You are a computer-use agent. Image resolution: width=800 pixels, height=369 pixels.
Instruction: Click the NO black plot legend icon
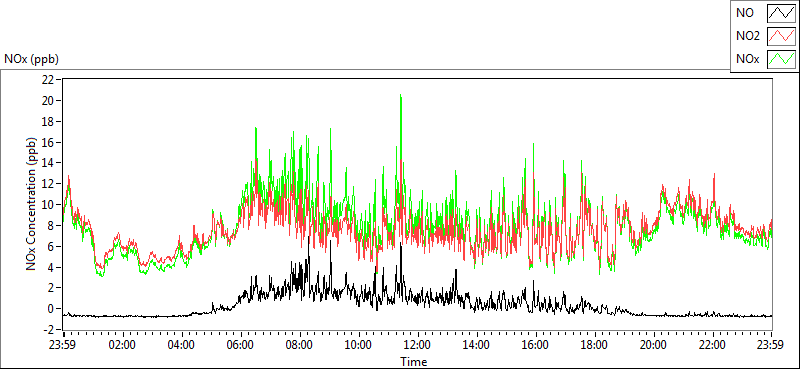pos(782,14)
